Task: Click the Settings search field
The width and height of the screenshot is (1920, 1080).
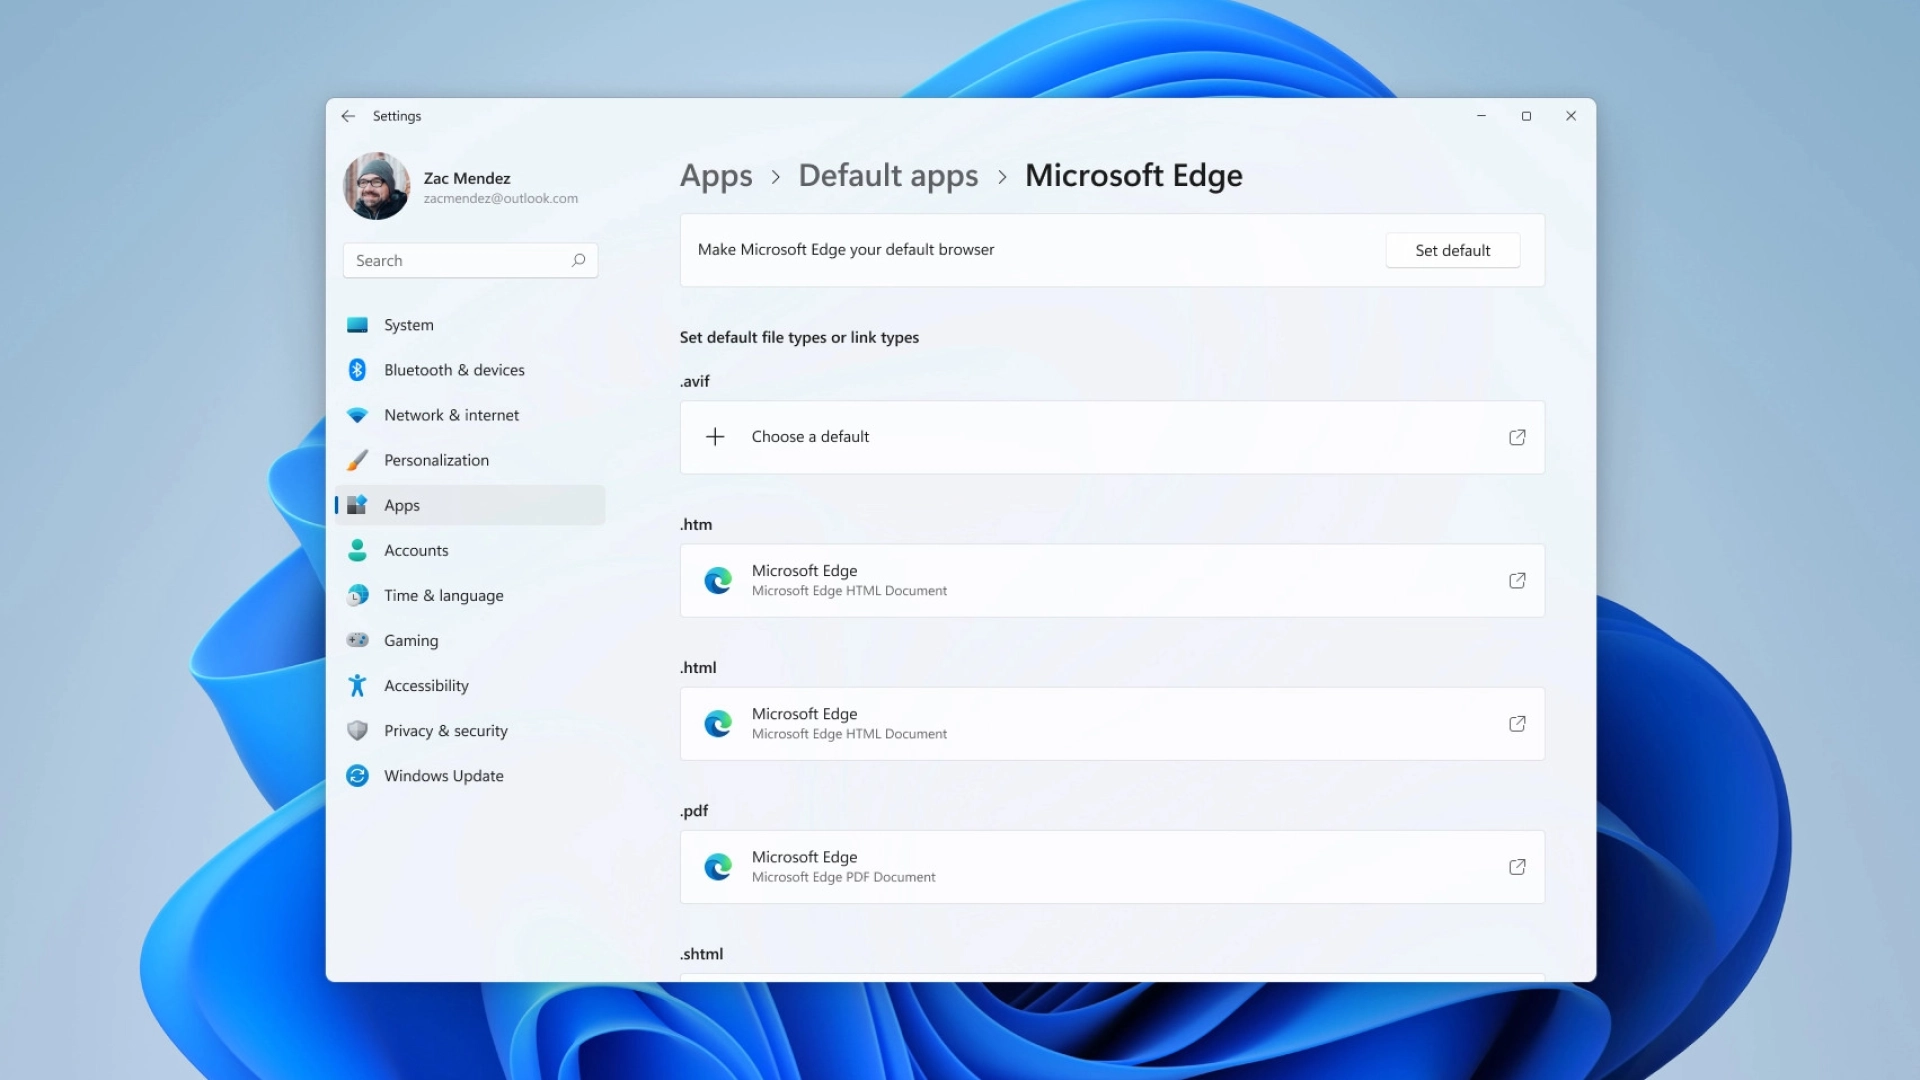Action: point(455,260)
